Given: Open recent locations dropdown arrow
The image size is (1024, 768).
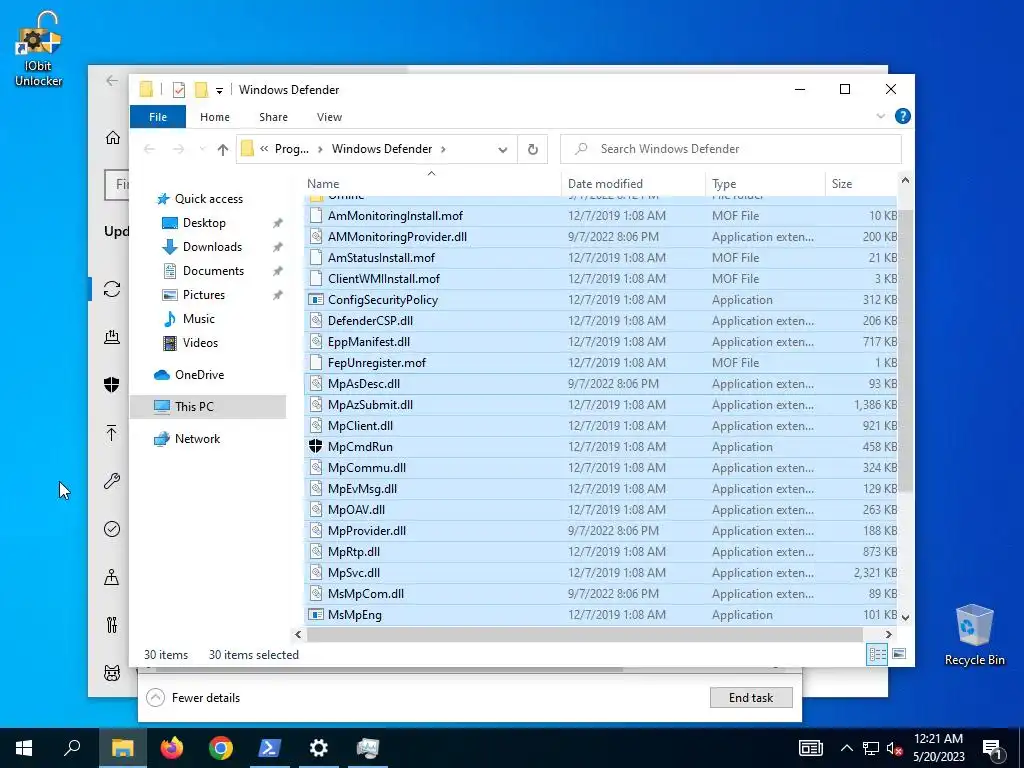Looking at the screenshot, I should click(x=202, y=150).
